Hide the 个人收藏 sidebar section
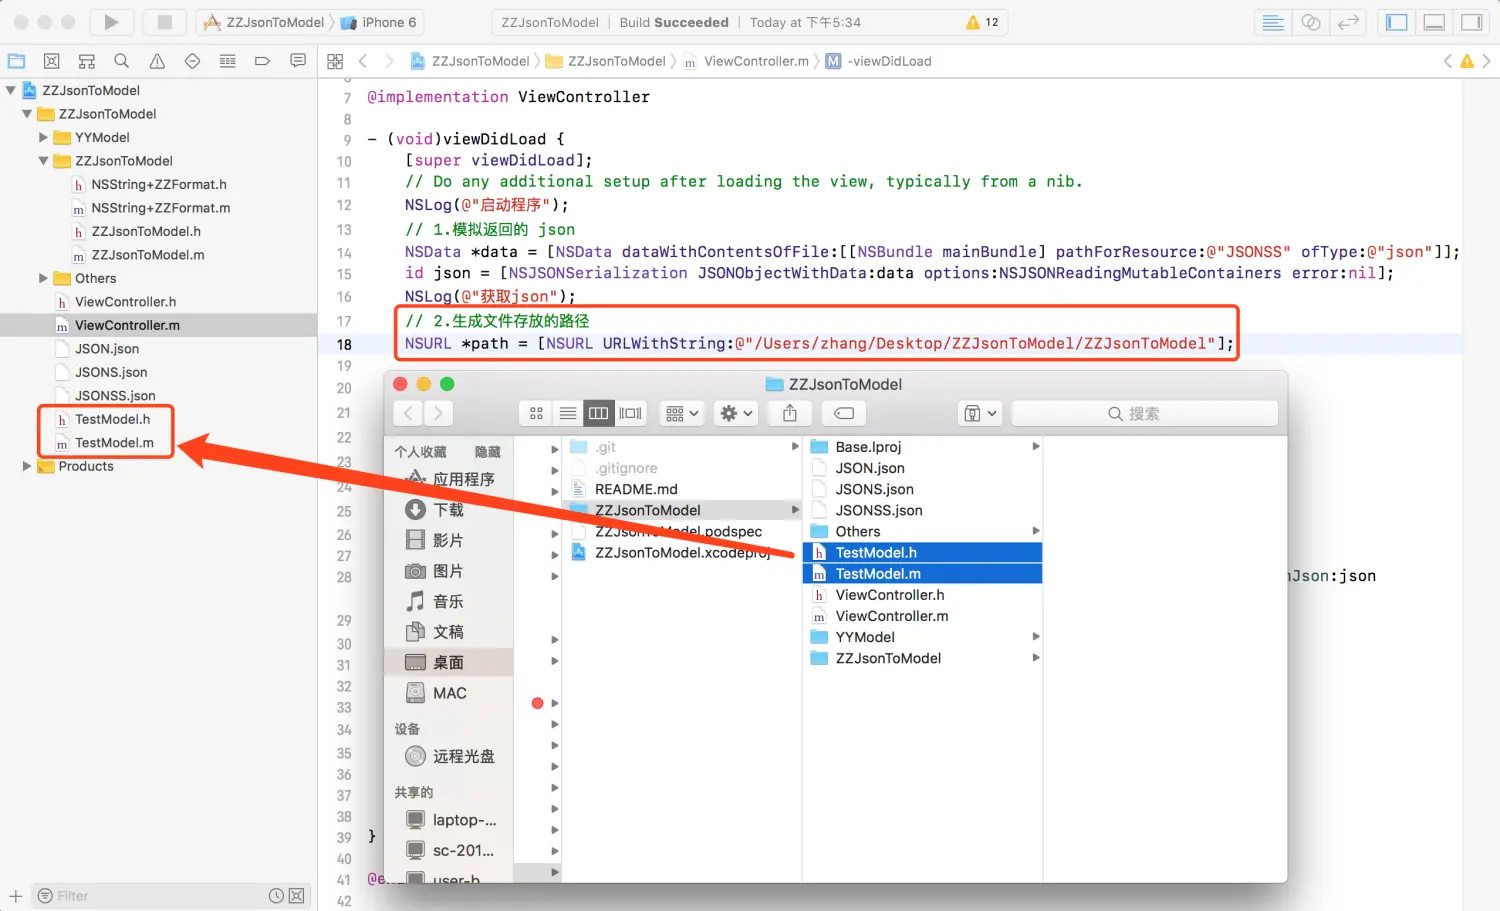 [487, 452]
